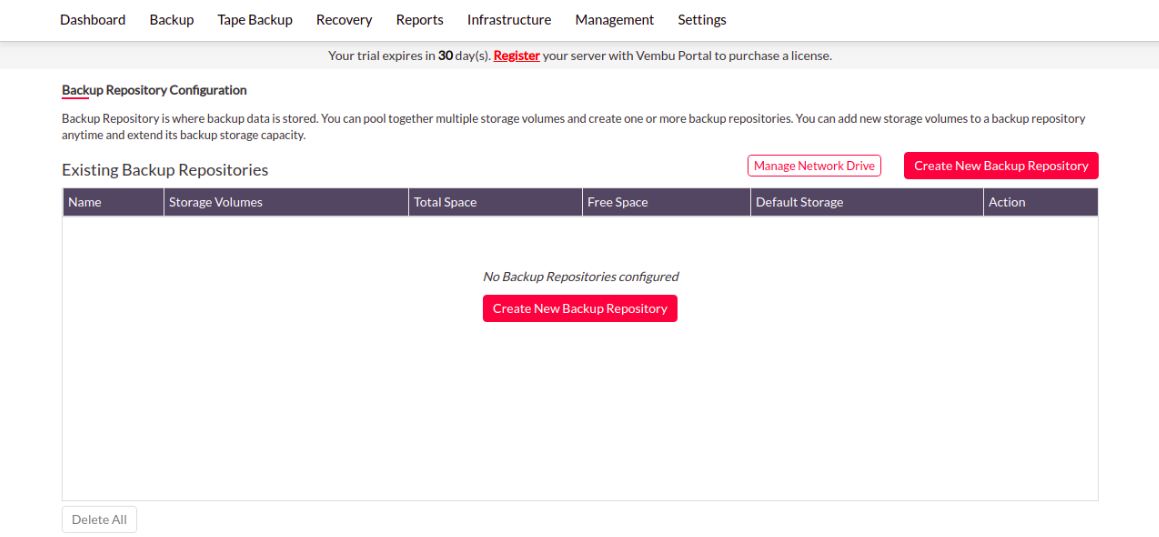Open the Backup menu
The image size is (1159, 537).
point(171,20)
